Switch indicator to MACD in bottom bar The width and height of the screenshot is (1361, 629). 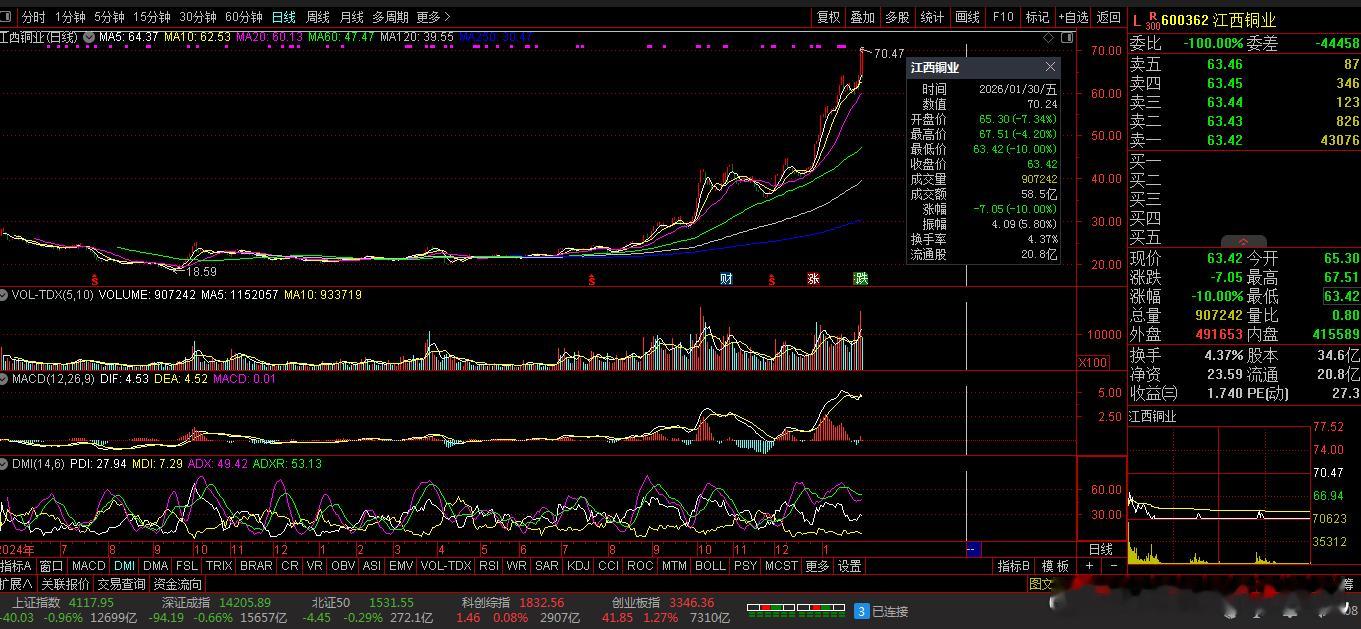[x=88, y=566]
